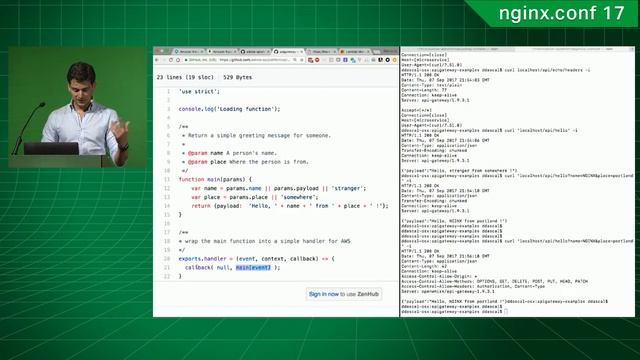The width and height of the screenshot is (640, 360).
Task: Click "Sign in now" ZenHub link
Action: coord(324,294)
